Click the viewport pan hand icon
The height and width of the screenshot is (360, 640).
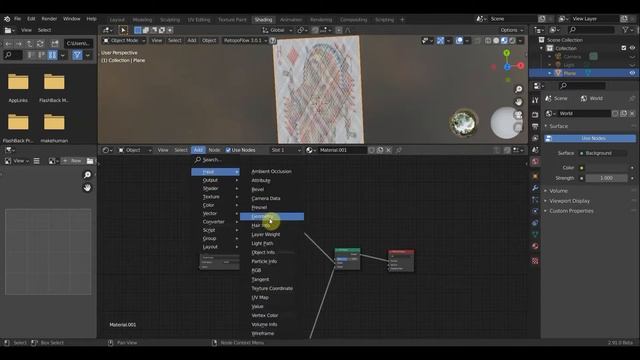coord(518,102)
